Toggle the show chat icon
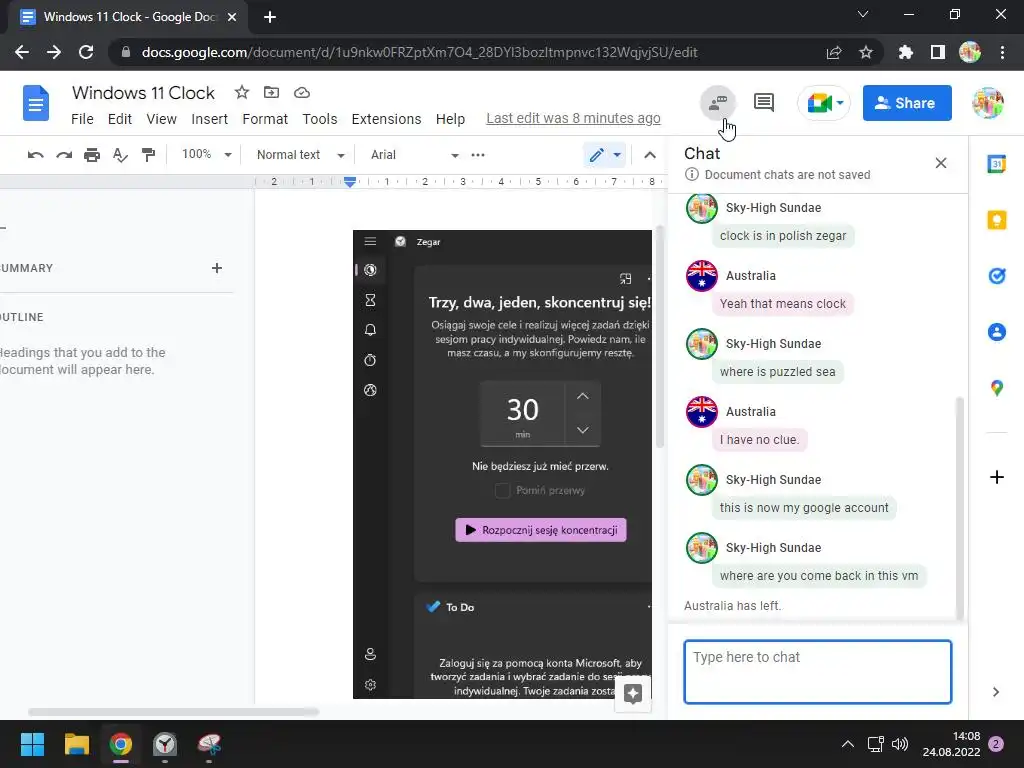 click(x=718, y=103)
